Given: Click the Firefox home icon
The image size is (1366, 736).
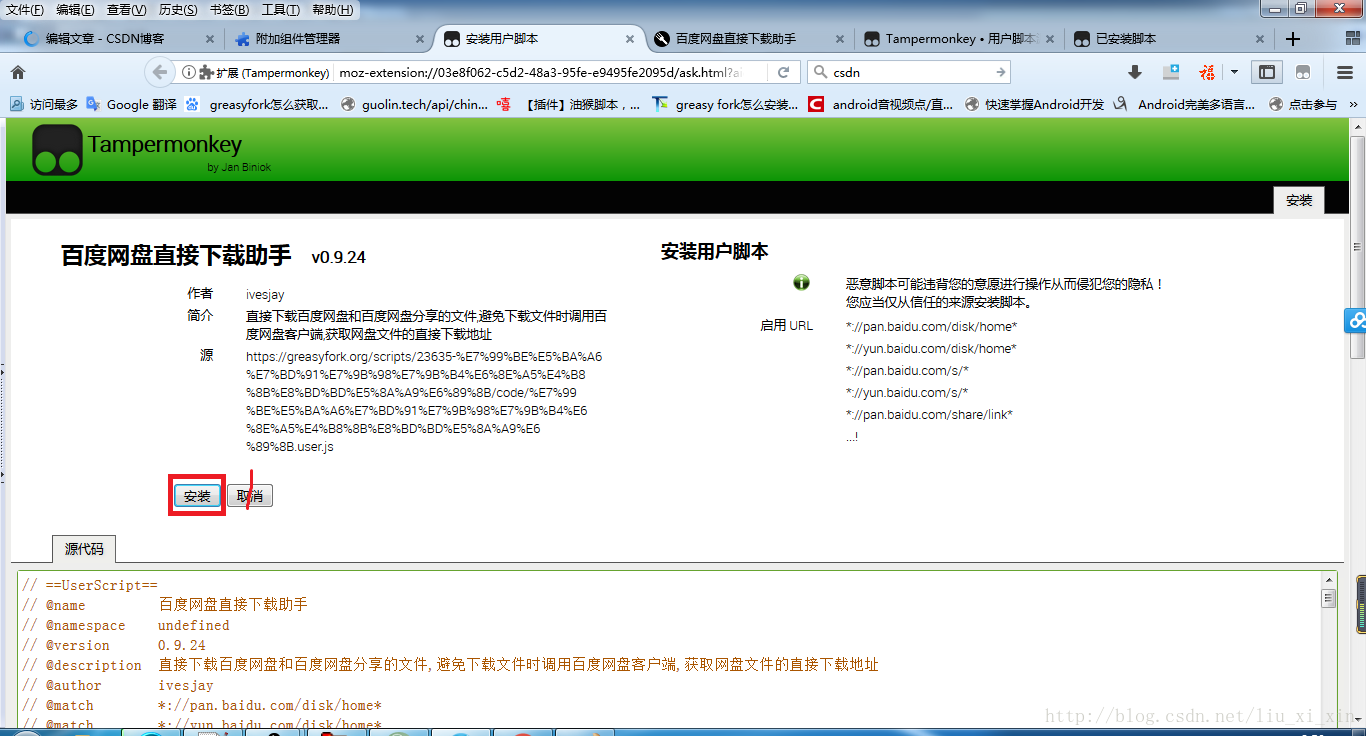Looking at the screenshot, I should (17, 72).
